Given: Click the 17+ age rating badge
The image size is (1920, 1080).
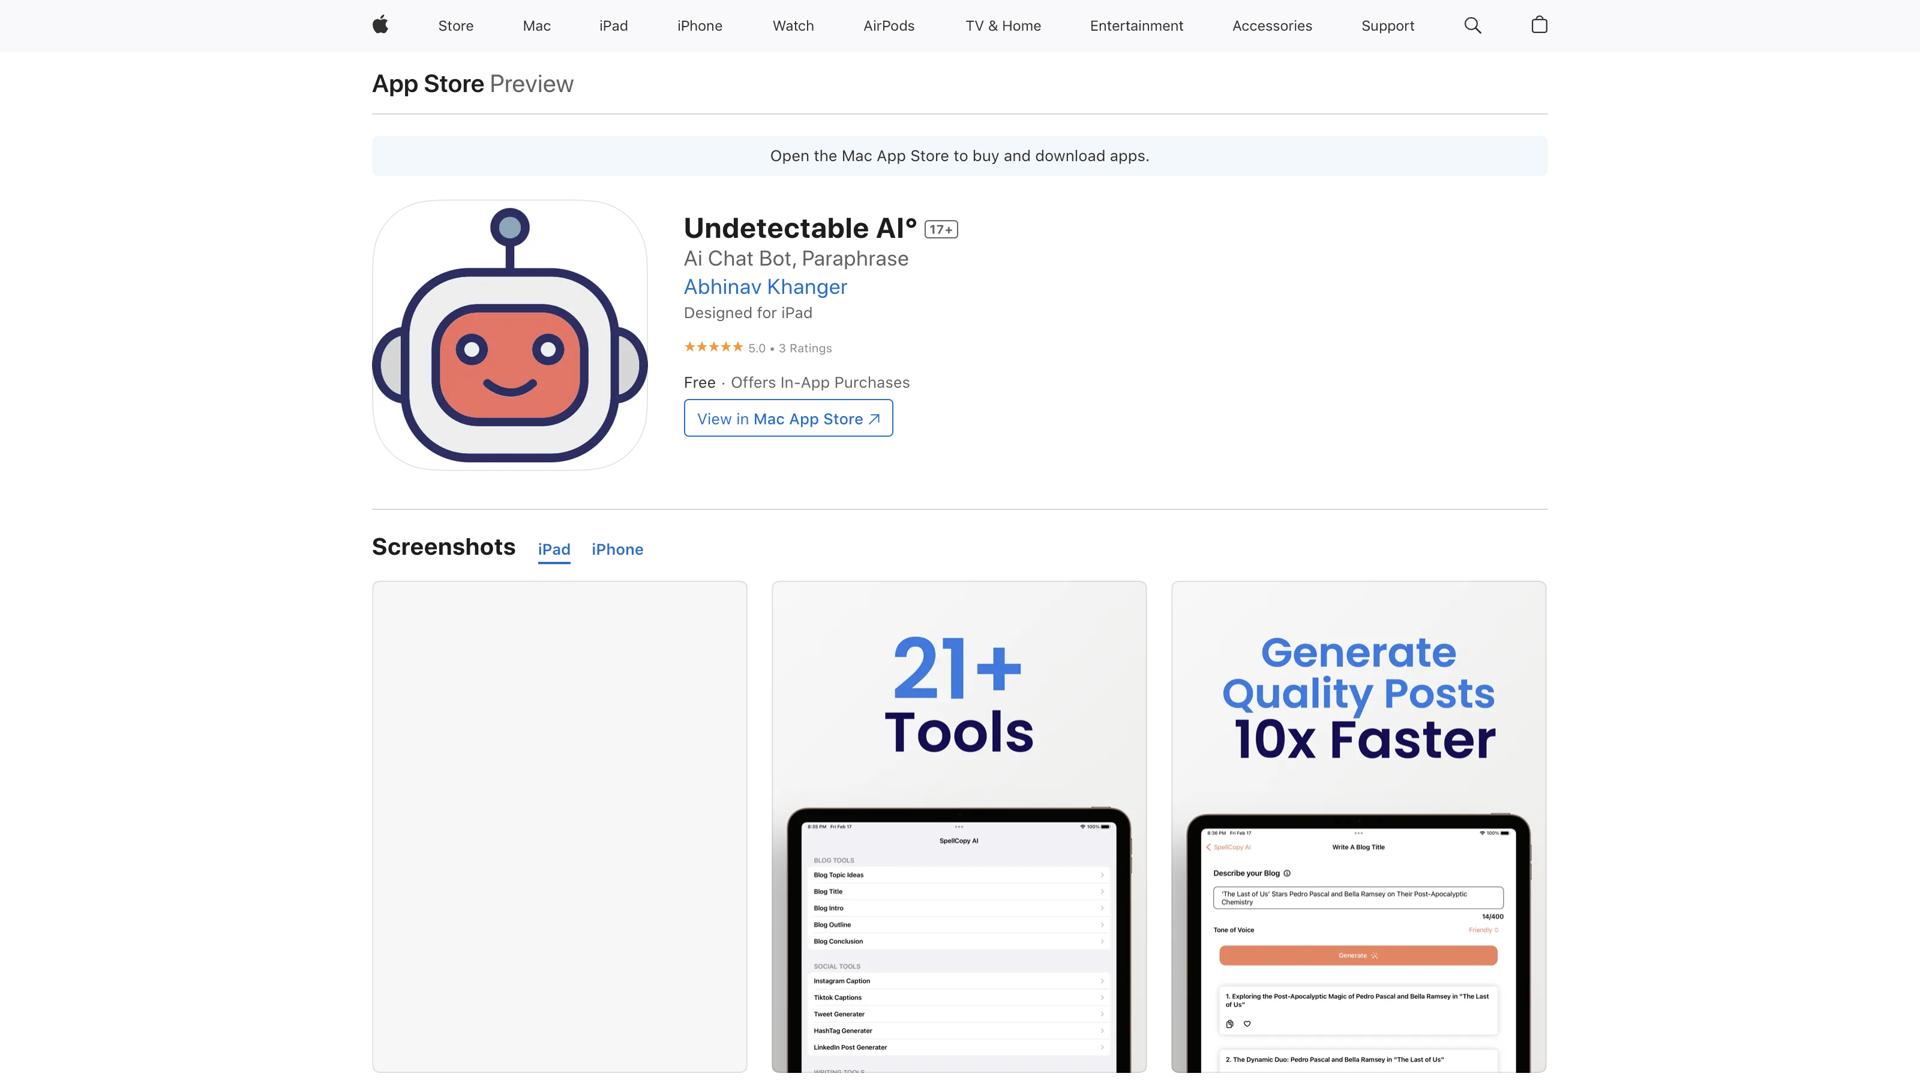Looking at the screenshot, I should point(941,230).
